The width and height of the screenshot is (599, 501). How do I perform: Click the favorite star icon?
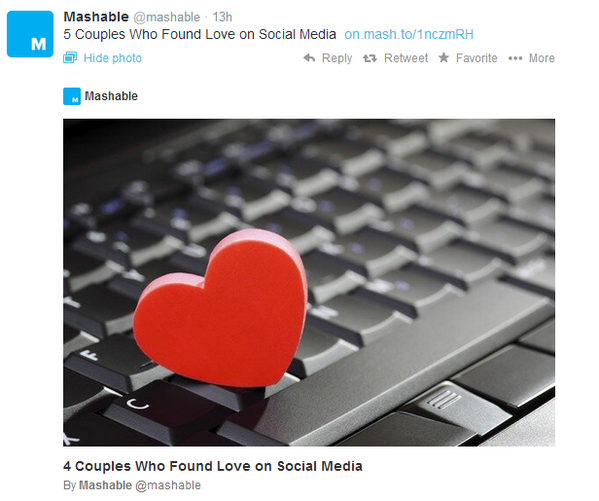pos(444,58)
